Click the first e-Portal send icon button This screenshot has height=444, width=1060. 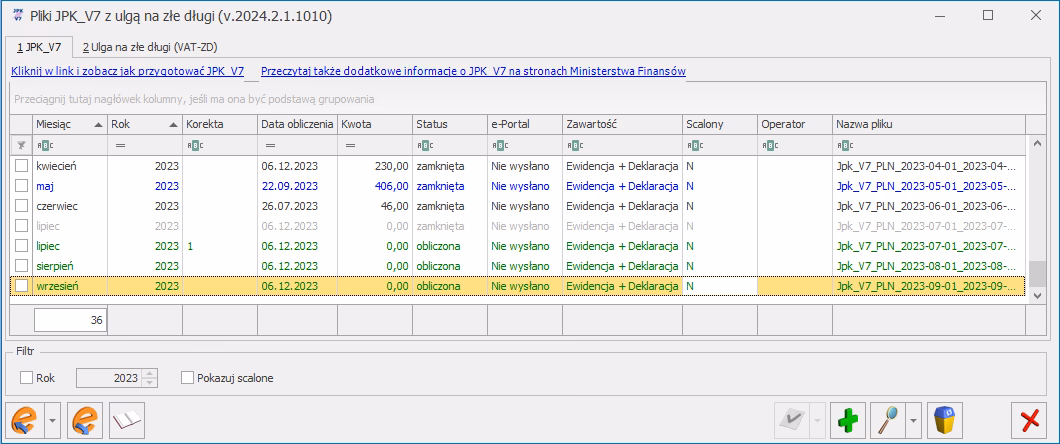click(24, 421)
